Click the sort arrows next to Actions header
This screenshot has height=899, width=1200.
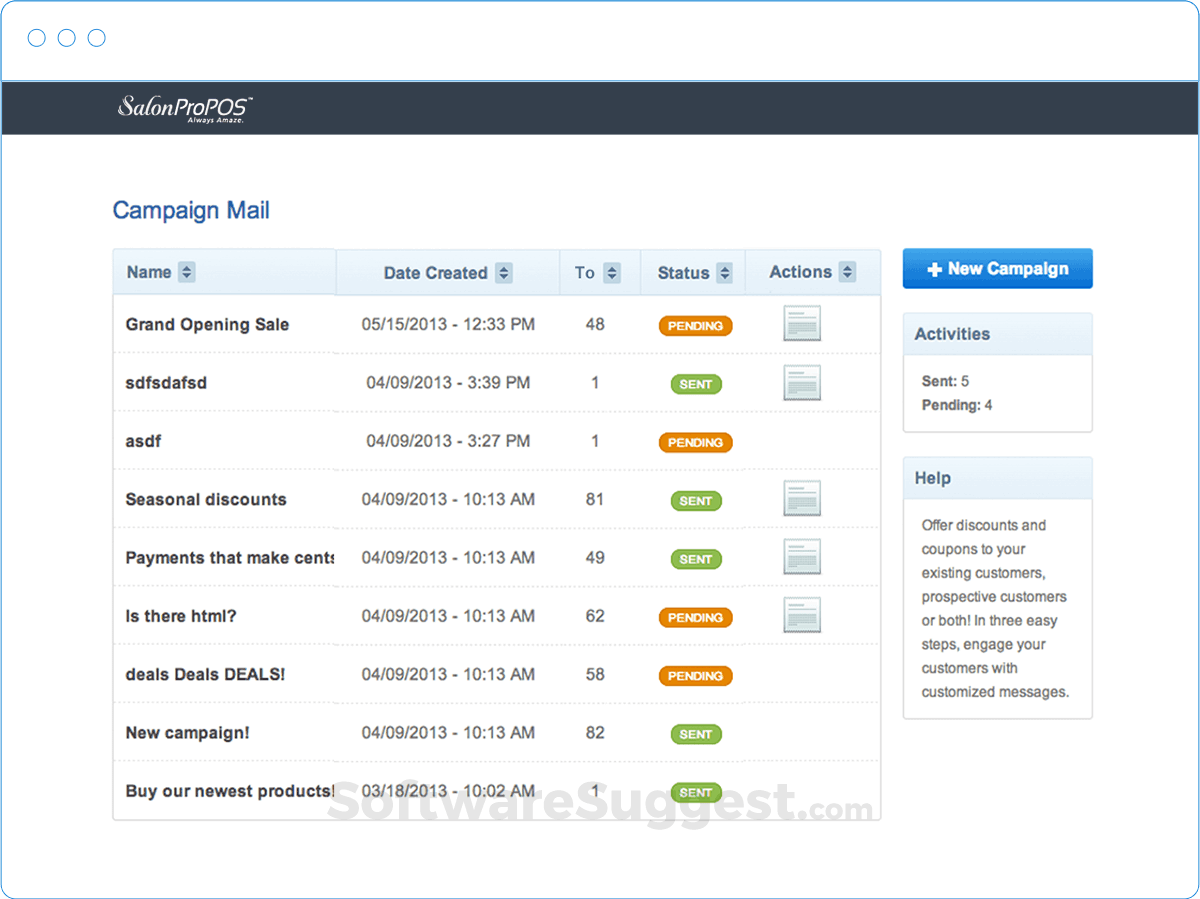click(x=847, y=271)
